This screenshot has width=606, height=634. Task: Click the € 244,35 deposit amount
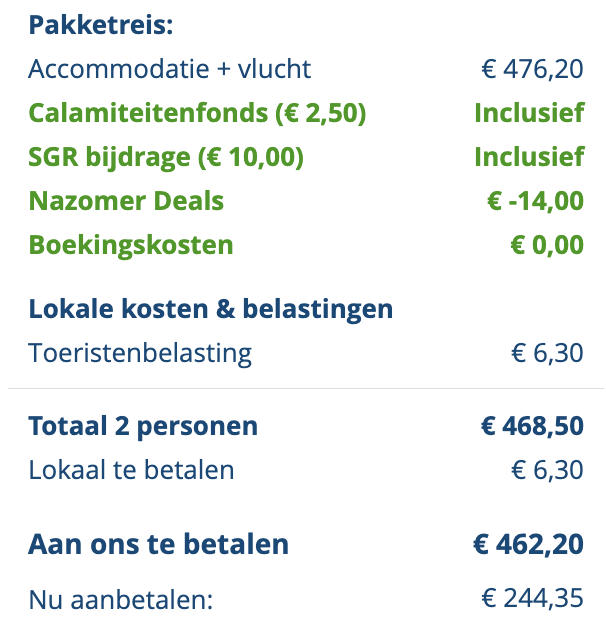[x=532, y=600]
